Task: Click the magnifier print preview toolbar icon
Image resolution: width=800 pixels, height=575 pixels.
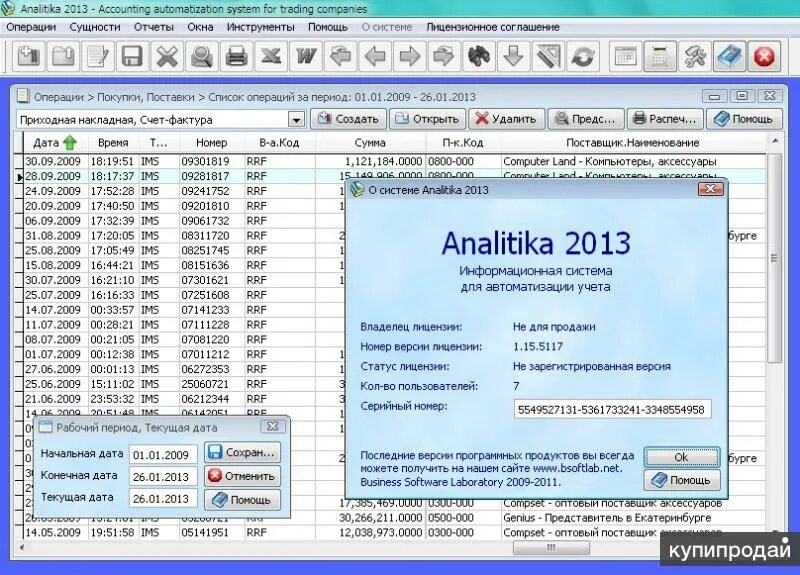Action: (202, 56)
